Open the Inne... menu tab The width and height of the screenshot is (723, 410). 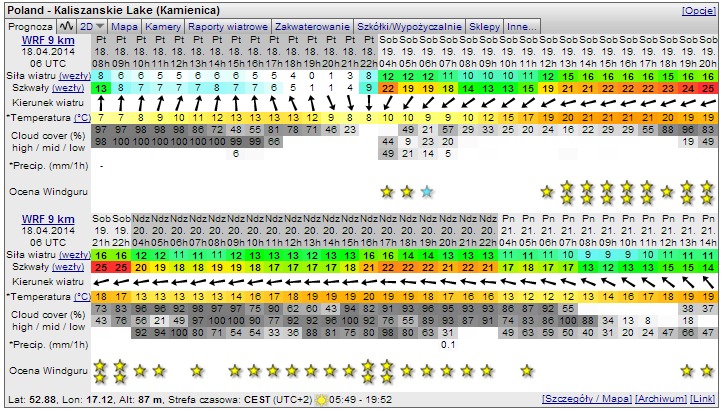tap(522, 27)
